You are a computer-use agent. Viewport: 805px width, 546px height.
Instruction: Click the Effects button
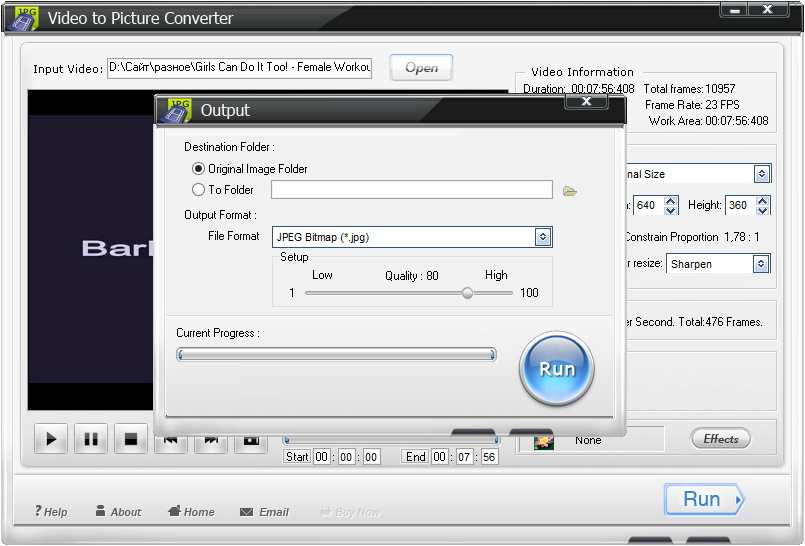coord(720,439)
